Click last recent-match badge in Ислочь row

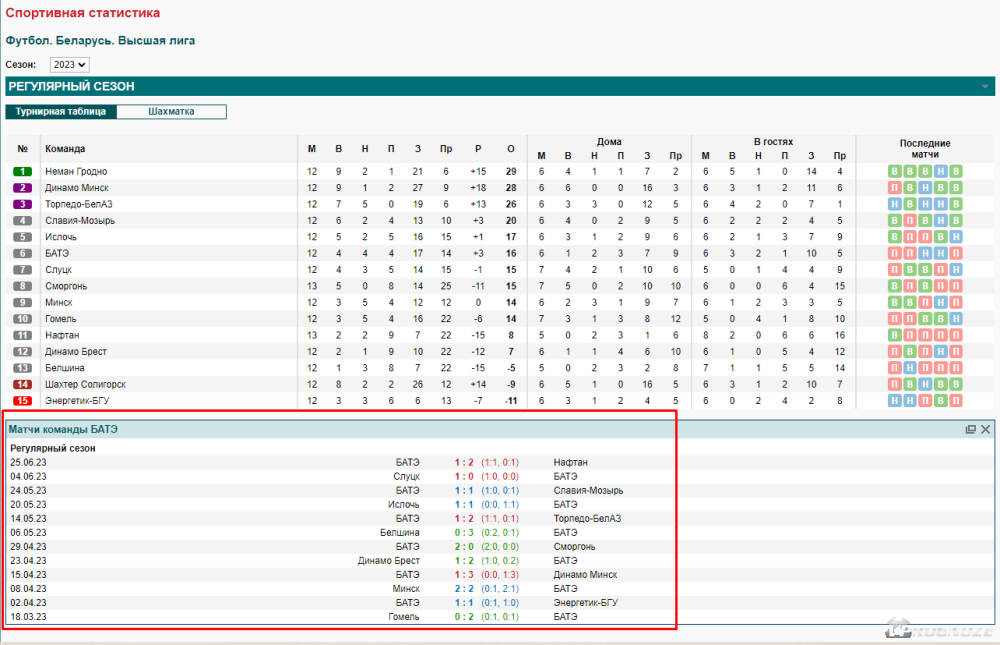[x=956, y=237]
